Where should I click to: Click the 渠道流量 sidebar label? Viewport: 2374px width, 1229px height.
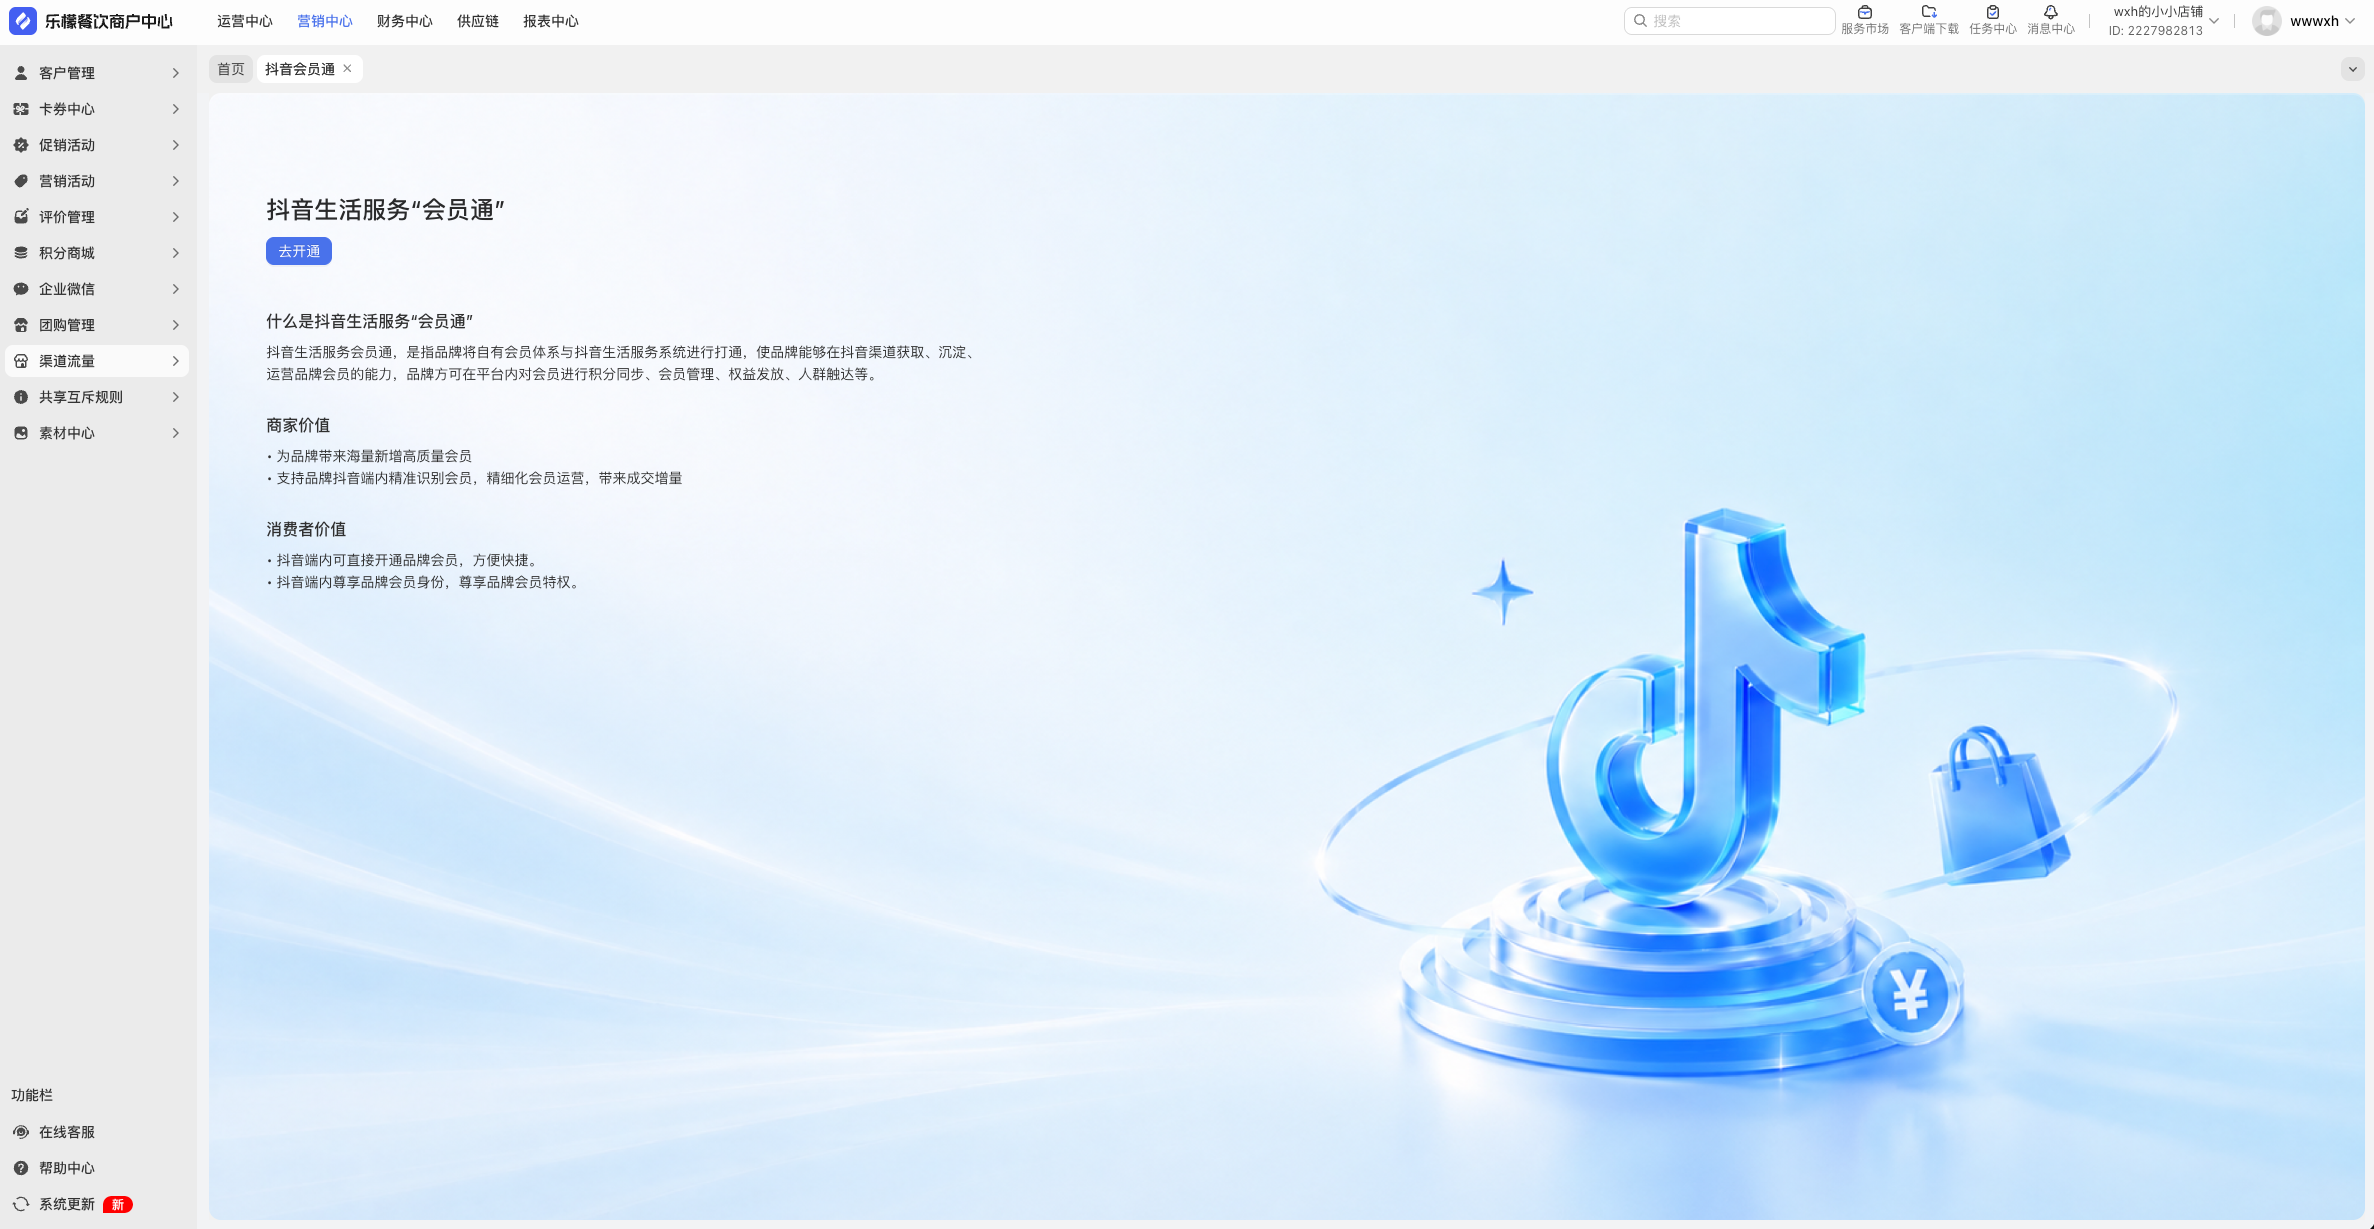coord(67,361)
